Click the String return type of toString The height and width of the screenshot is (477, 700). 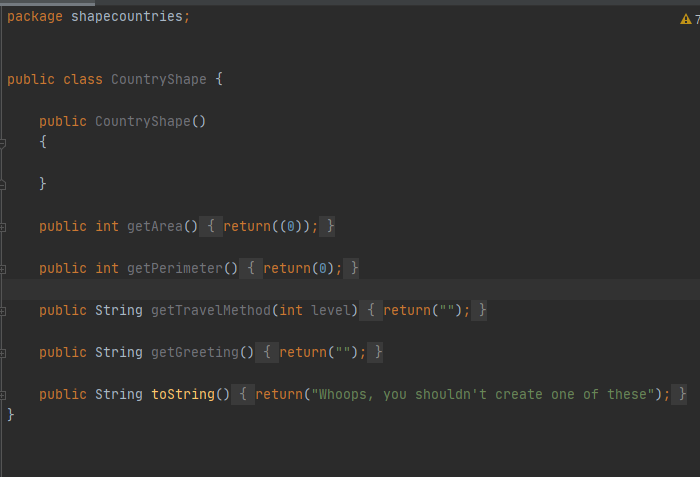(119, 394)
